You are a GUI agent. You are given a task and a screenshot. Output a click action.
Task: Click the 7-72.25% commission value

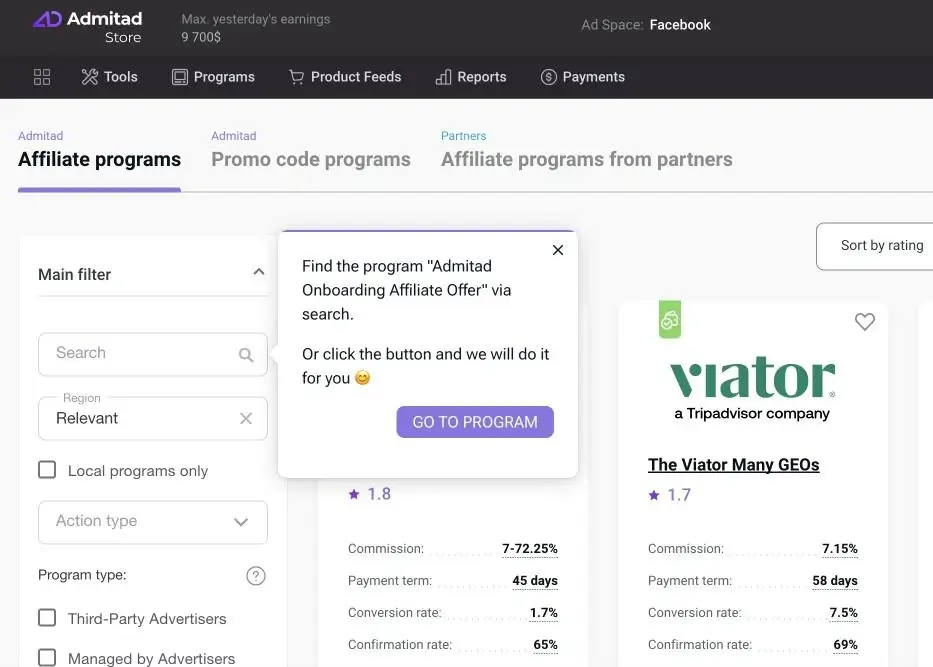(x=530, y=549)
